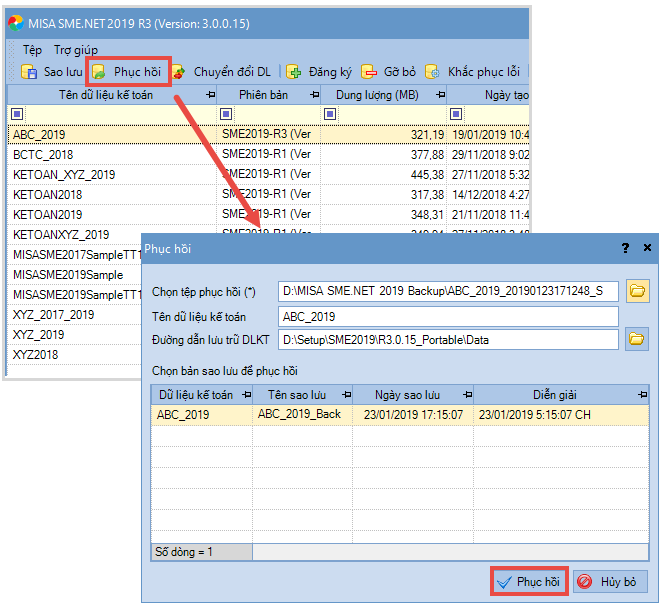Viewport: 661px width, 606px height.
Task: Select the MISASME2019Sample database row
Action: (75, 275)
